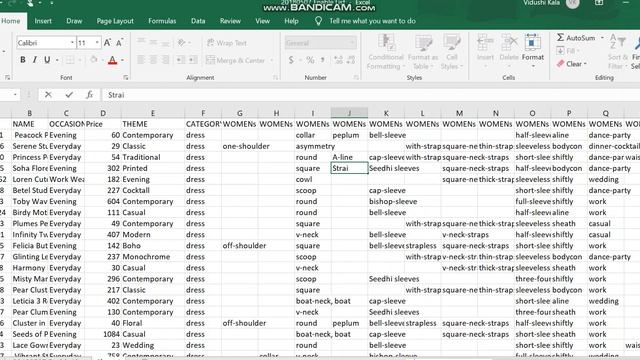Viewport: 640px width, 360px height.
Task: Open the Format cells menu
Action: [x=533, y=52]
